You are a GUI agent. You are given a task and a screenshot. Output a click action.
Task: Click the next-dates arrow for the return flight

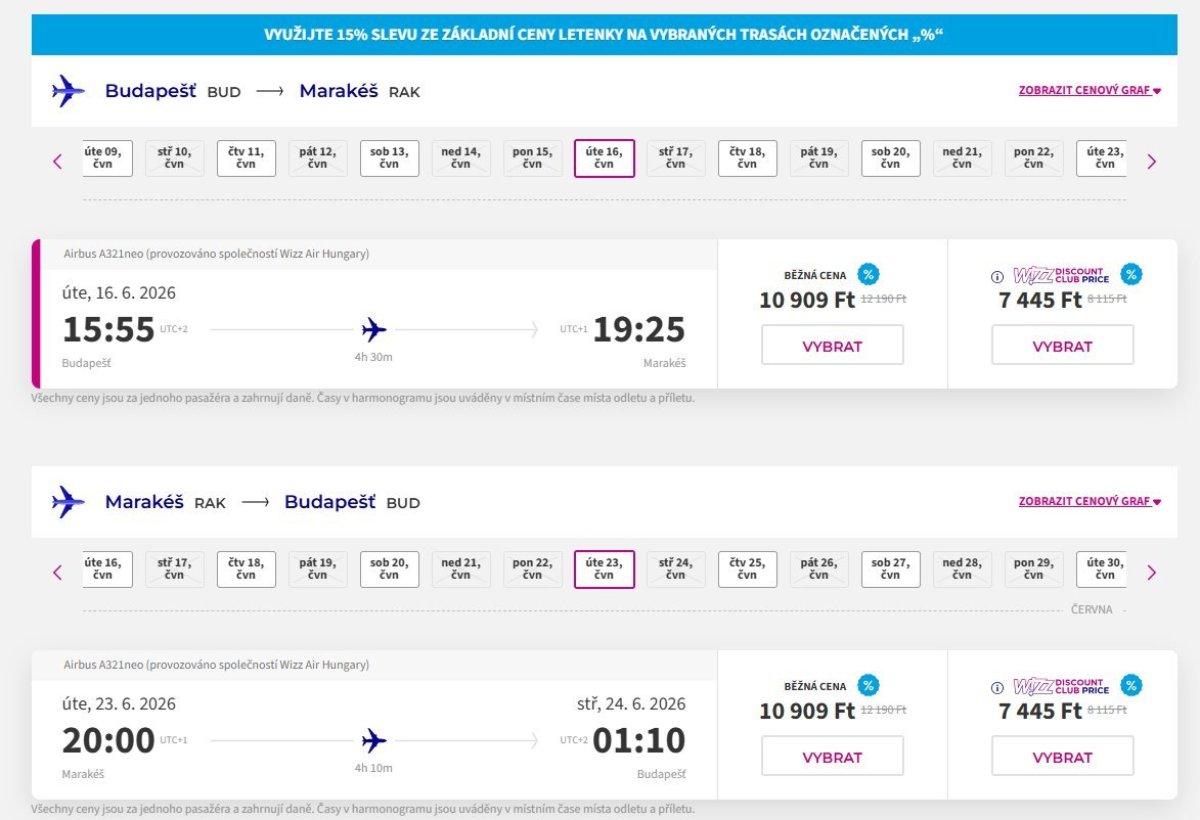tap(1151, 572)
